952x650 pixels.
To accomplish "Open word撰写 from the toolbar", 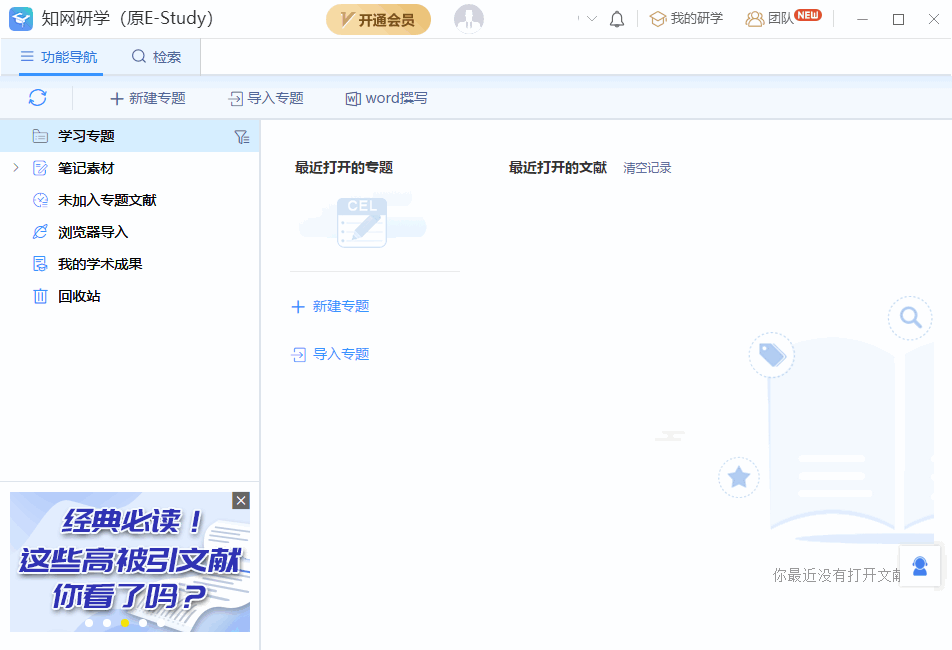I will [385, 97].
